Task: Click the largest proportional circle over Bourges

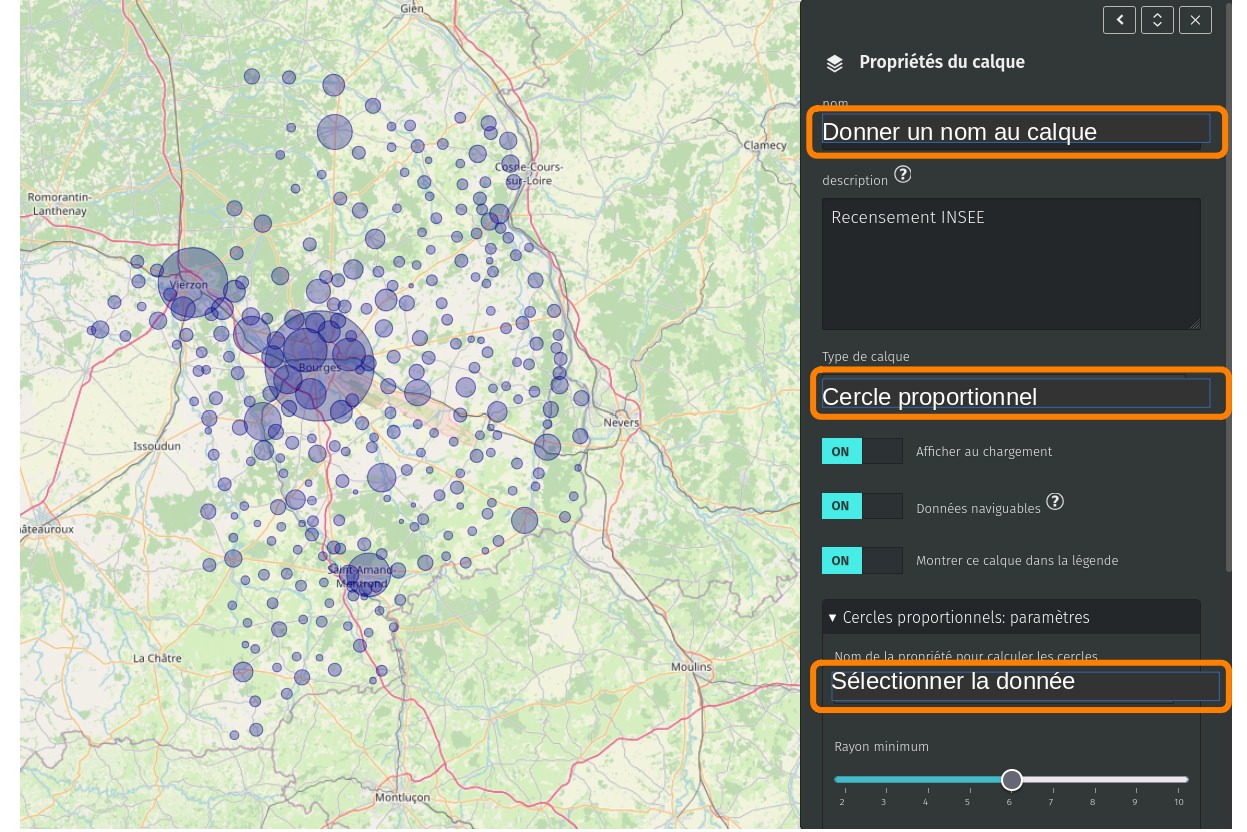Action: tap(318, 365)
